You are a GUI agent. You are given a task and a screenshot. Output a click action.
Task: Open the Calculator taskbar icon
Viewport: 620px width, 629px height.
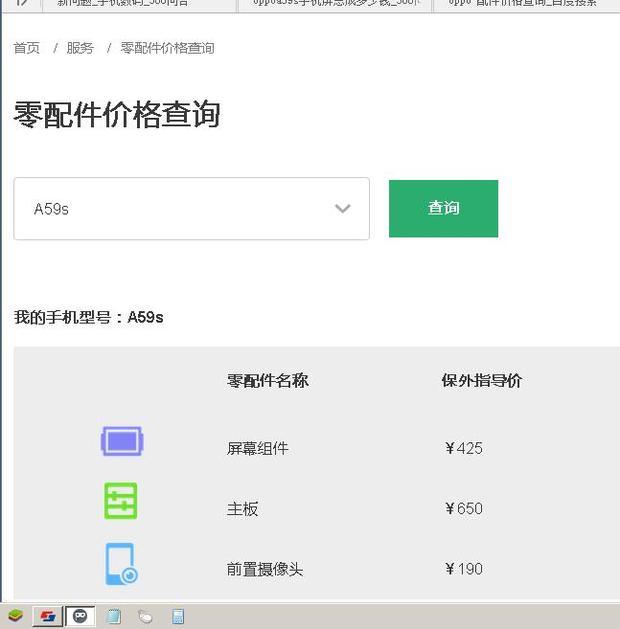[x=178, y=617]
